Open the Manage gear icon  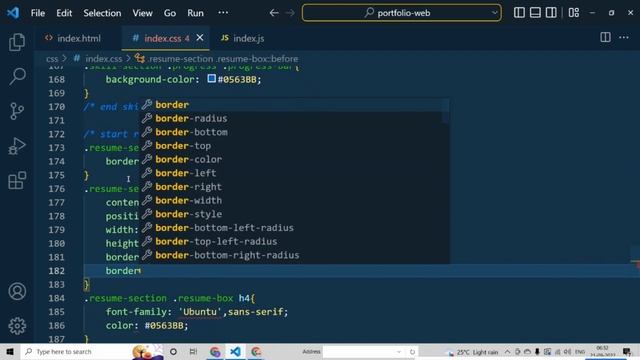click(17, 326)
